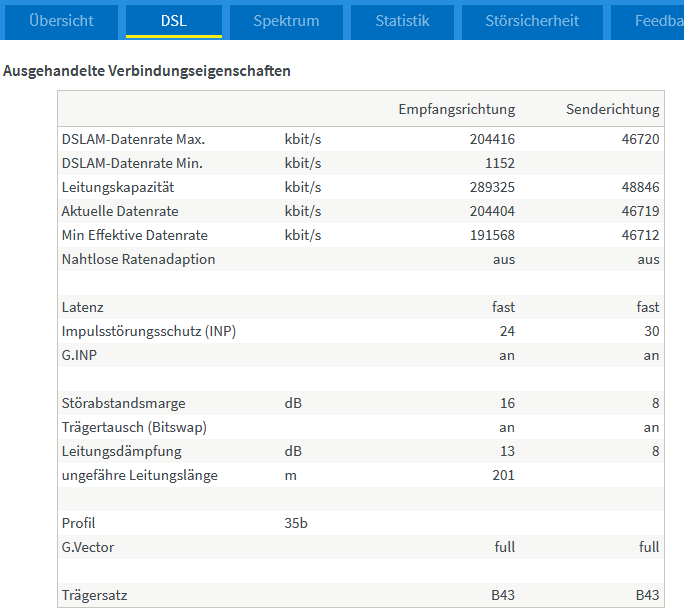Click the Aktuelle Datenrate value 204404
This screenshot has height=612, width=684.
coord(492,211)
